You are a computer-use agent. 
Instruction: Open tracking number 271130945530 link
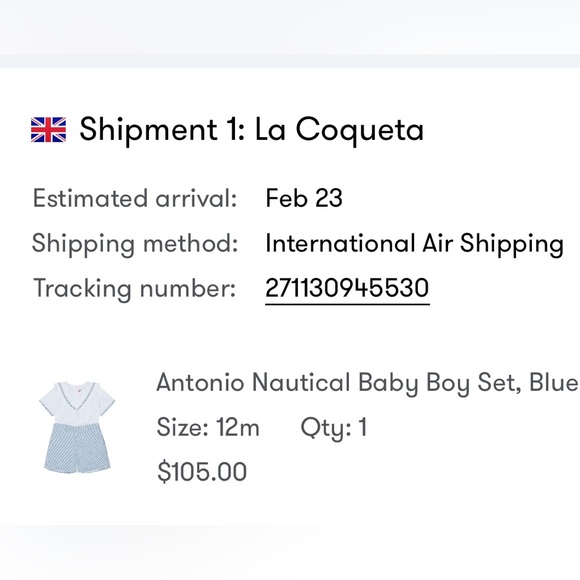pyautogui.click(x=347, y=288)
